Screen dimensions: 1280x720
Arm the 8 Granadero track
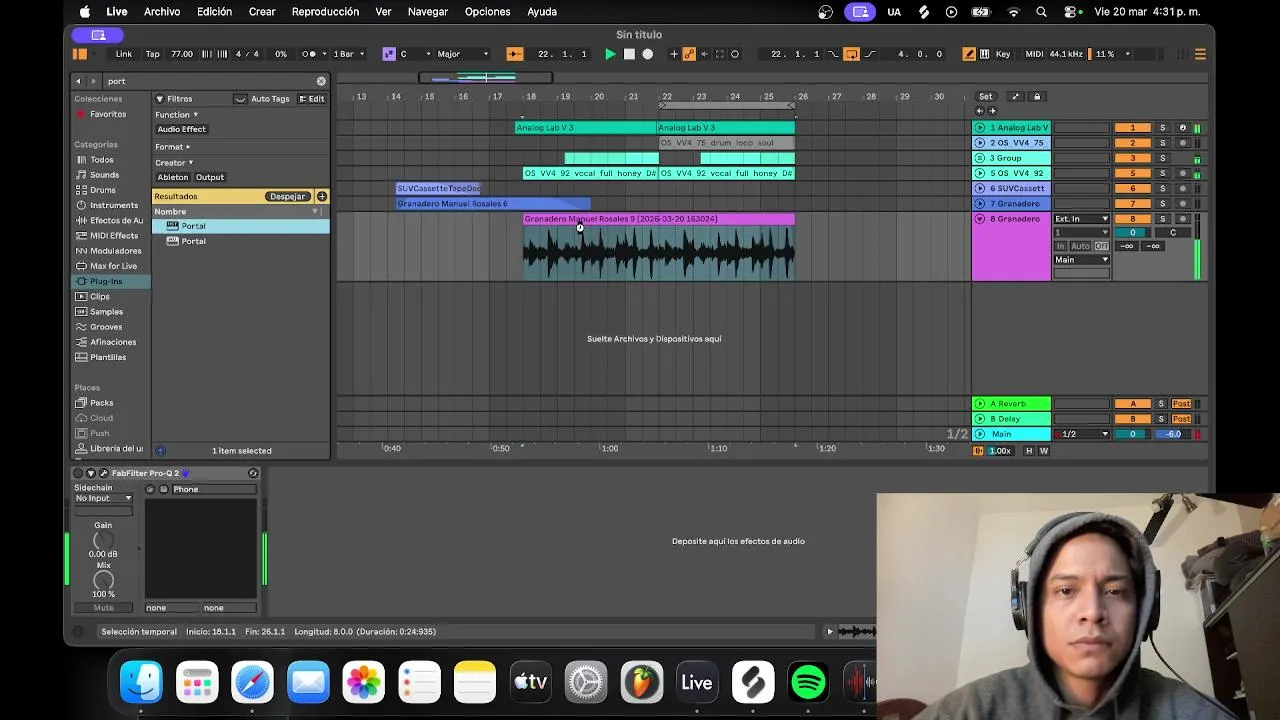[1182, 219]
